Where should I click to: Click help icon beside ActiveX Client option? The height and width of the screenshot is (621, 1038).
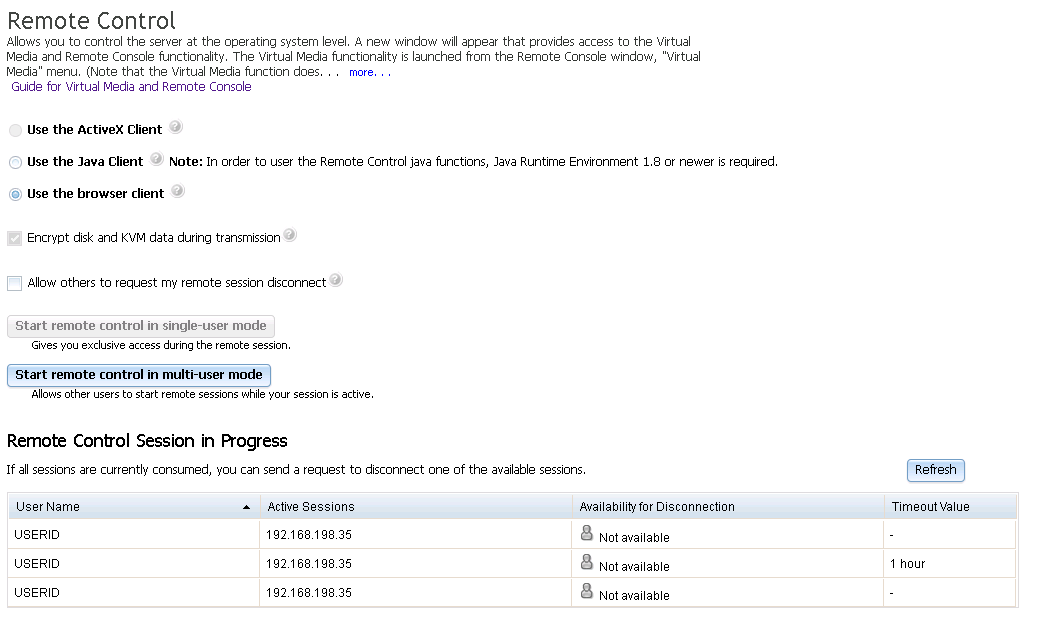point(176,127)
